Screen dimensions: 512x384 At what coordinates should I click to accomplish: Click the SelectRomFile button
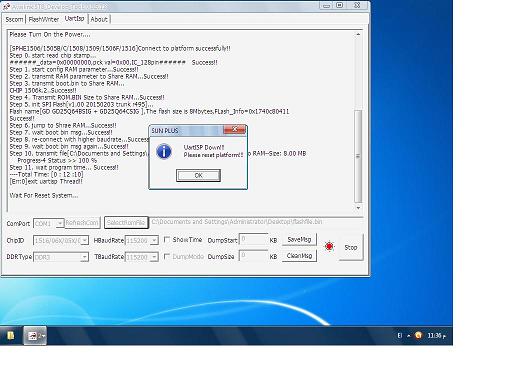point(126,223)
